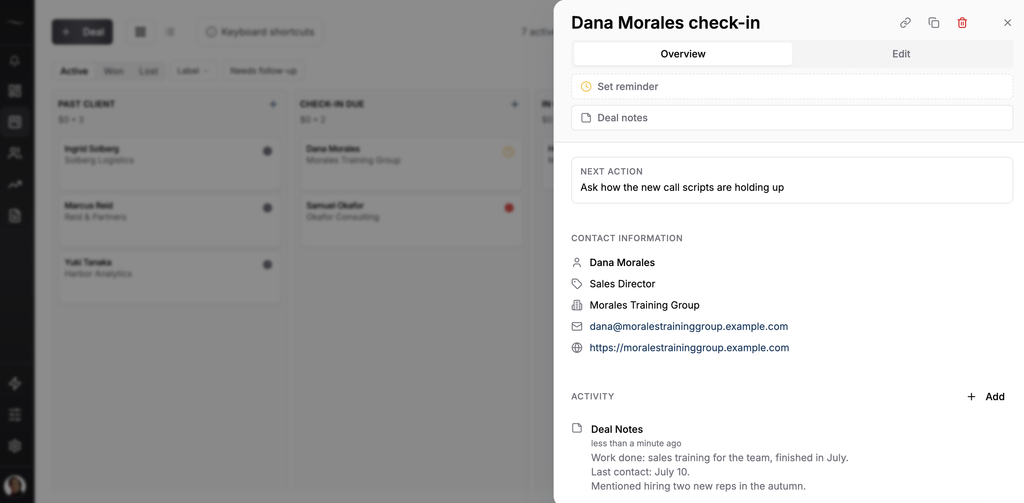Click the building icon next to Morales Training Group

click(x=577, y=305)
